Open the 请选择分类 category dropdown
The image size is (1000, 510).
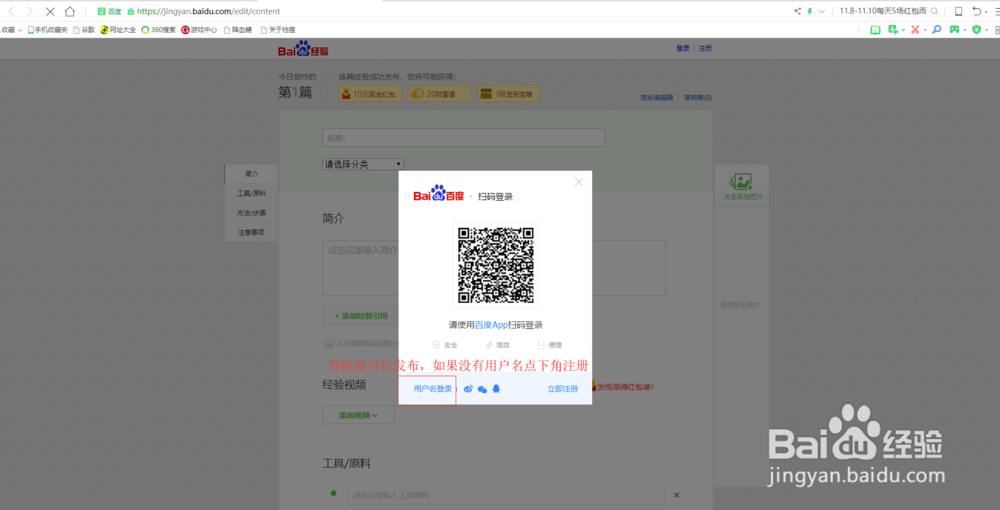[x=363, y=164]
